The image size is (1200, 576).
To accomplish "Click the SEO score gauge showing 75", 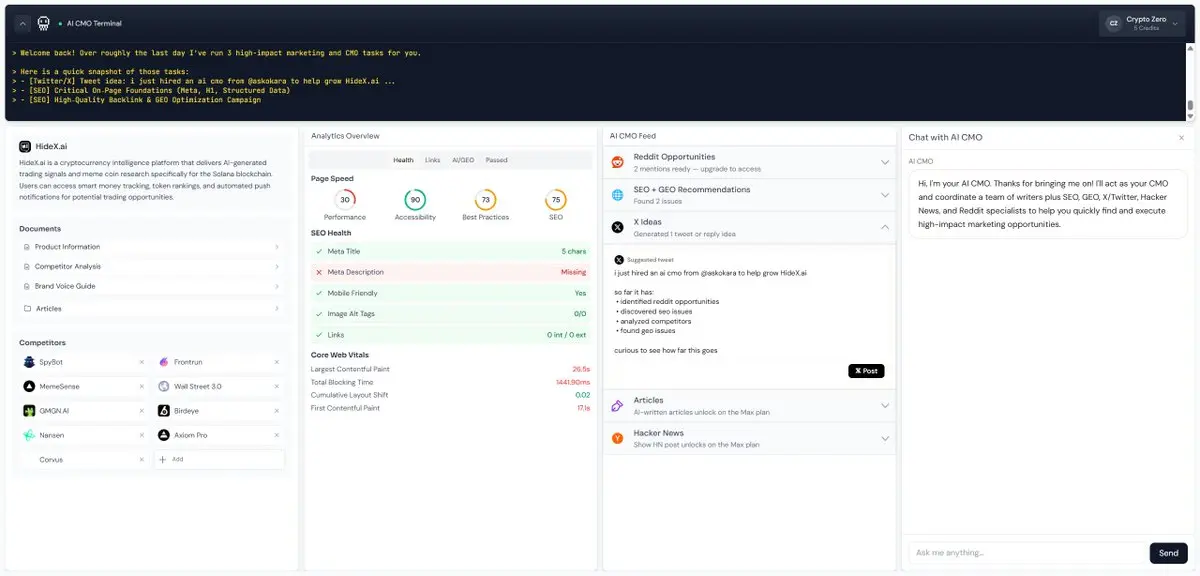I will click(x=556, y=200).
